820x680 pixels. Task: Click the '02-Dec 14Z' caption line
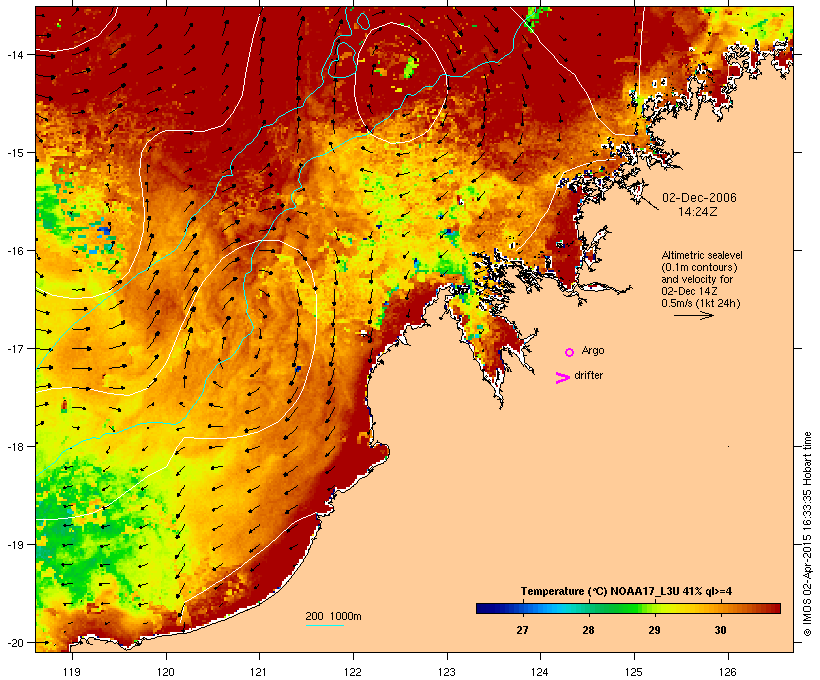tap(689, 291)
